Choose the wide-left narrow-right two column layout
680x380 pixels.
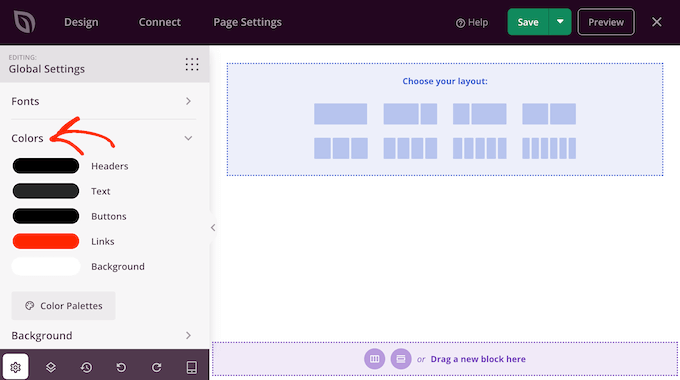[x=410, y=114]
